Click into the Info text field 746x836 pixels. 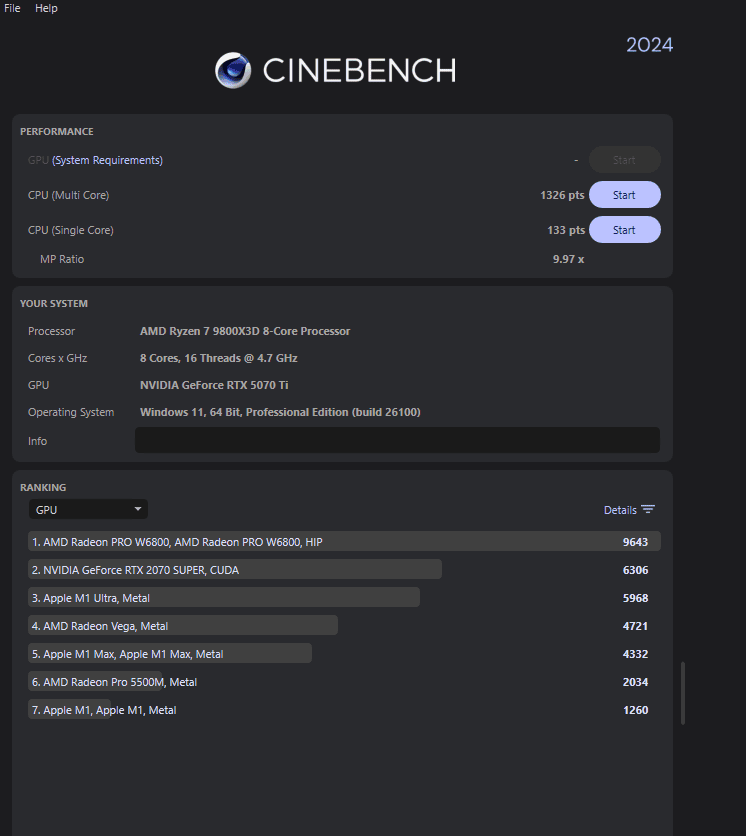[x=397, y=440]
